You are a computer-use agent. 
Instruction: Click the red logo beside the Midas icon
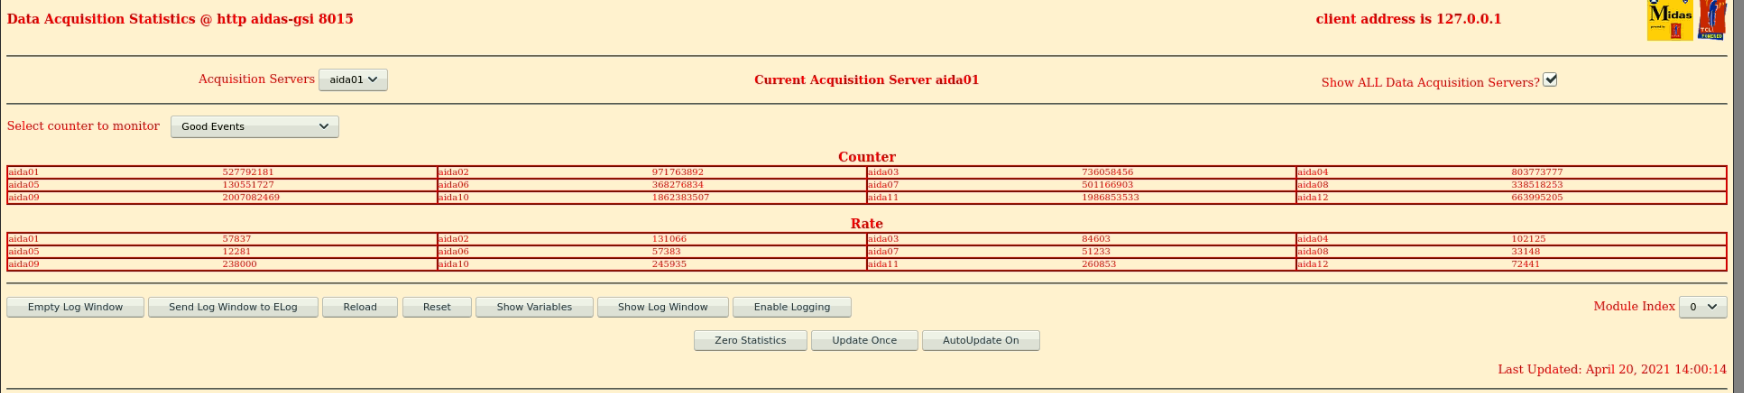1713,20
